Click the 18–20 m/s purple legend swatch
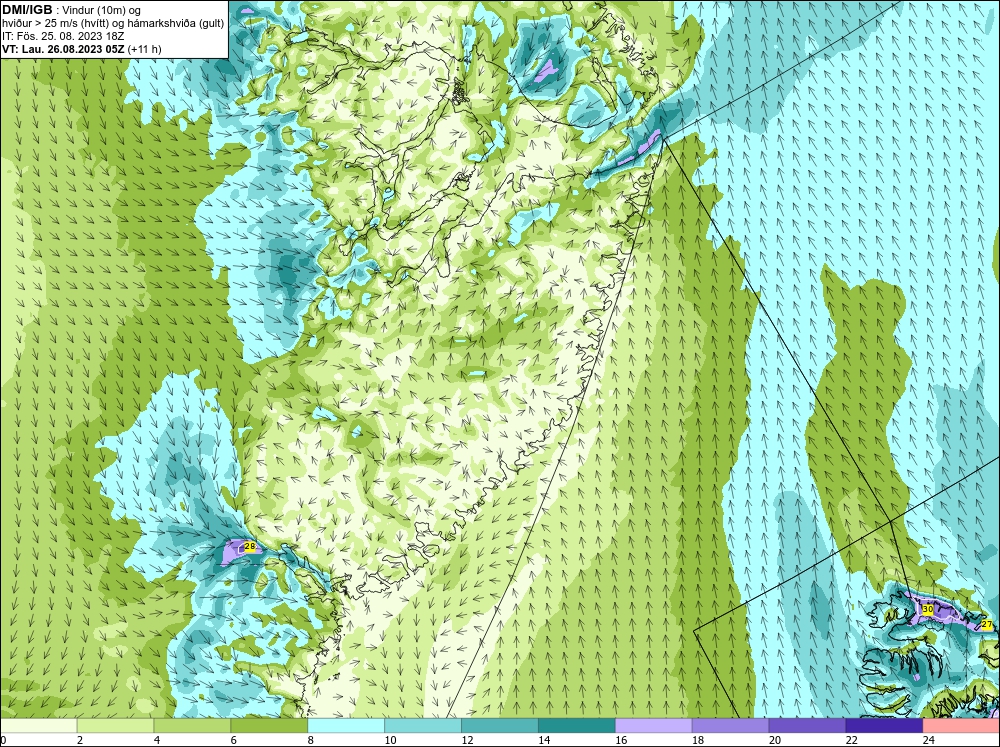This screenshot has width=1000, height=747. [730, 726]
